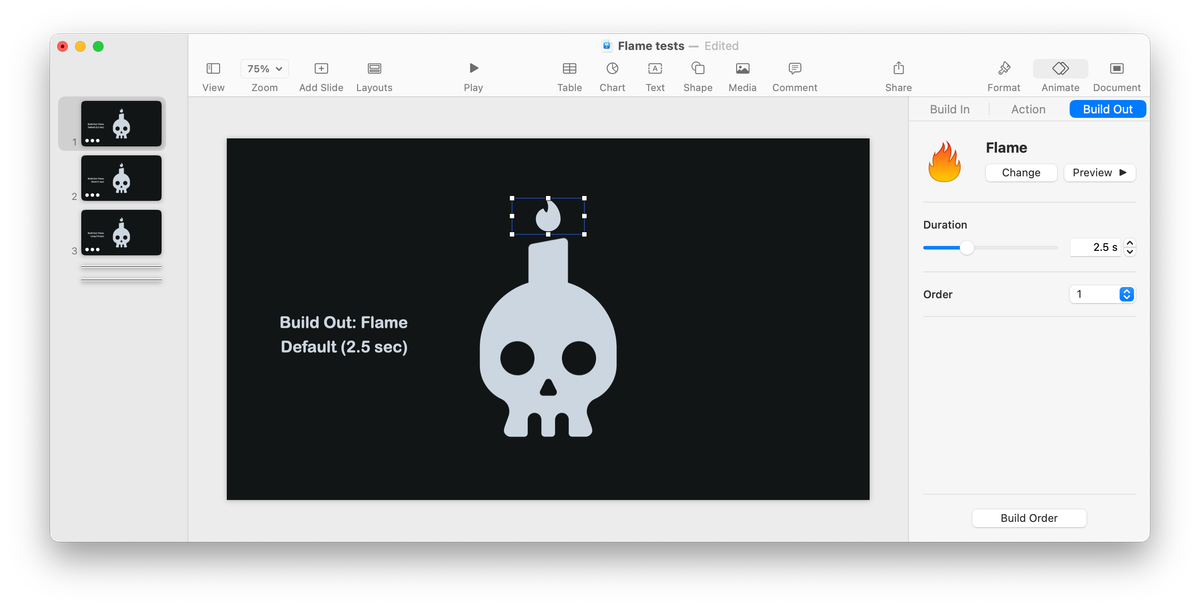The height and width of the screenshot is (608, 1200).
Task: Toggle the Format inspector panel
Action: pyautogui.click(x=1004, y=69)
